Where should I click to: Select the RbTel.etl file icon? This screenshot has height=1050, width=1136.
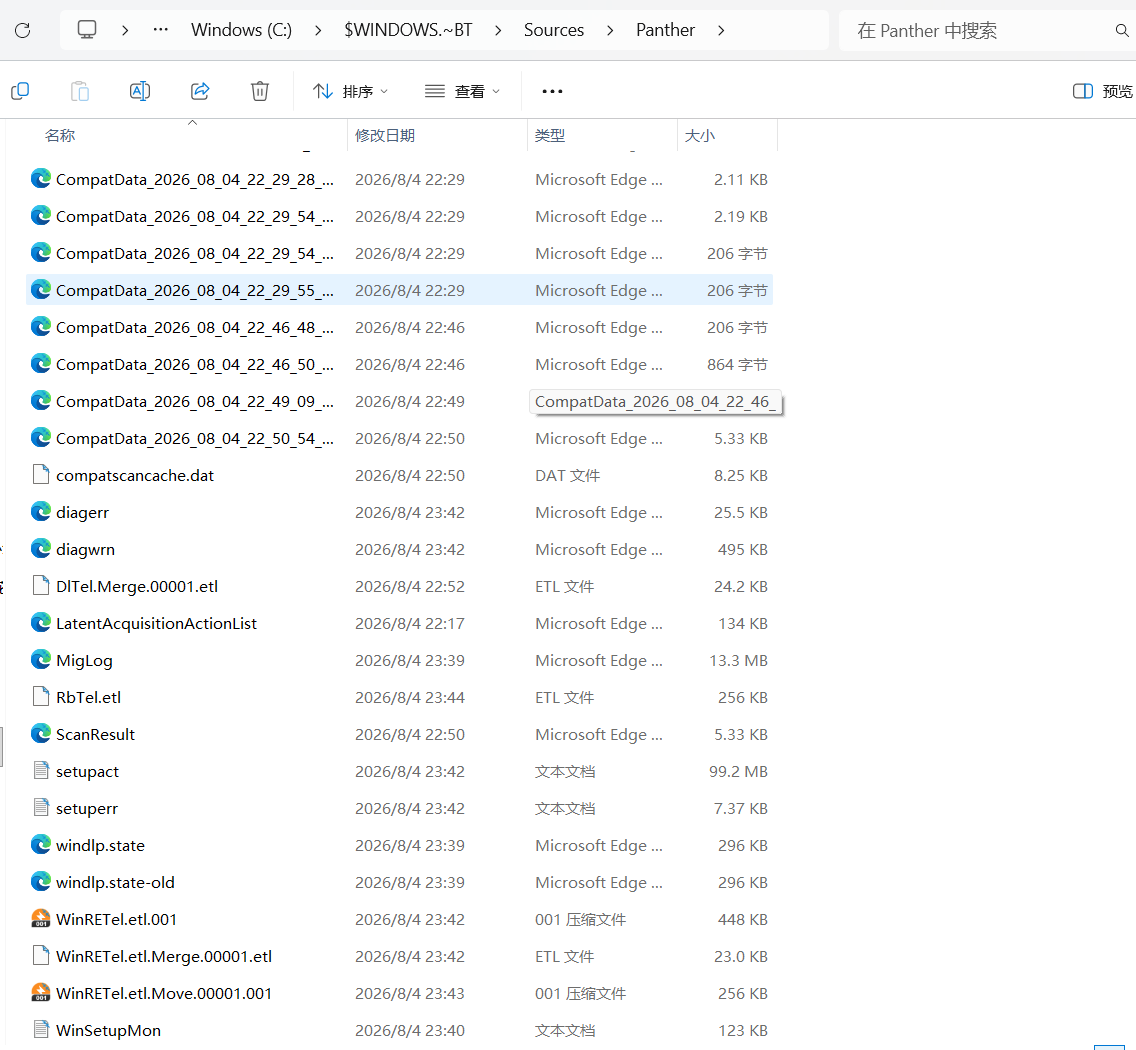41,696
